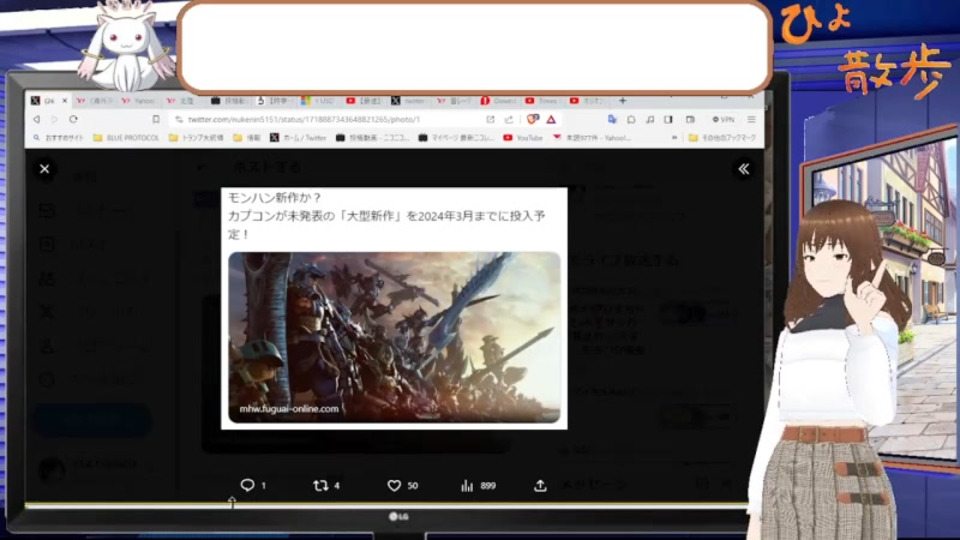The image size is (960, 540).
Task: Open the マイページ bookmark
Action: 457,138
